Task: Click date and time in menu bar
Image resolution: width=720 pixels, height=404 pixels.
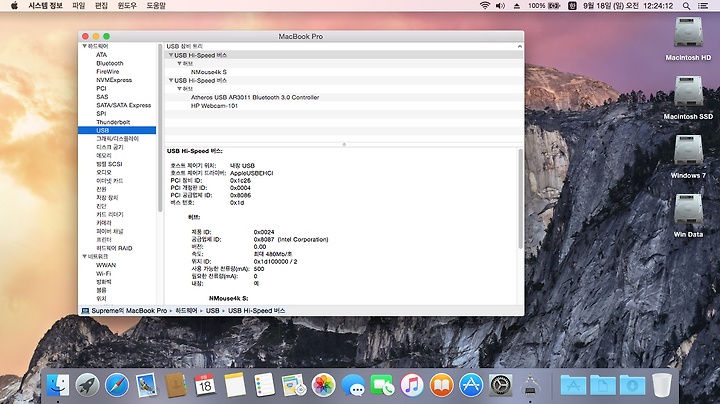Action: pos(628,6)
